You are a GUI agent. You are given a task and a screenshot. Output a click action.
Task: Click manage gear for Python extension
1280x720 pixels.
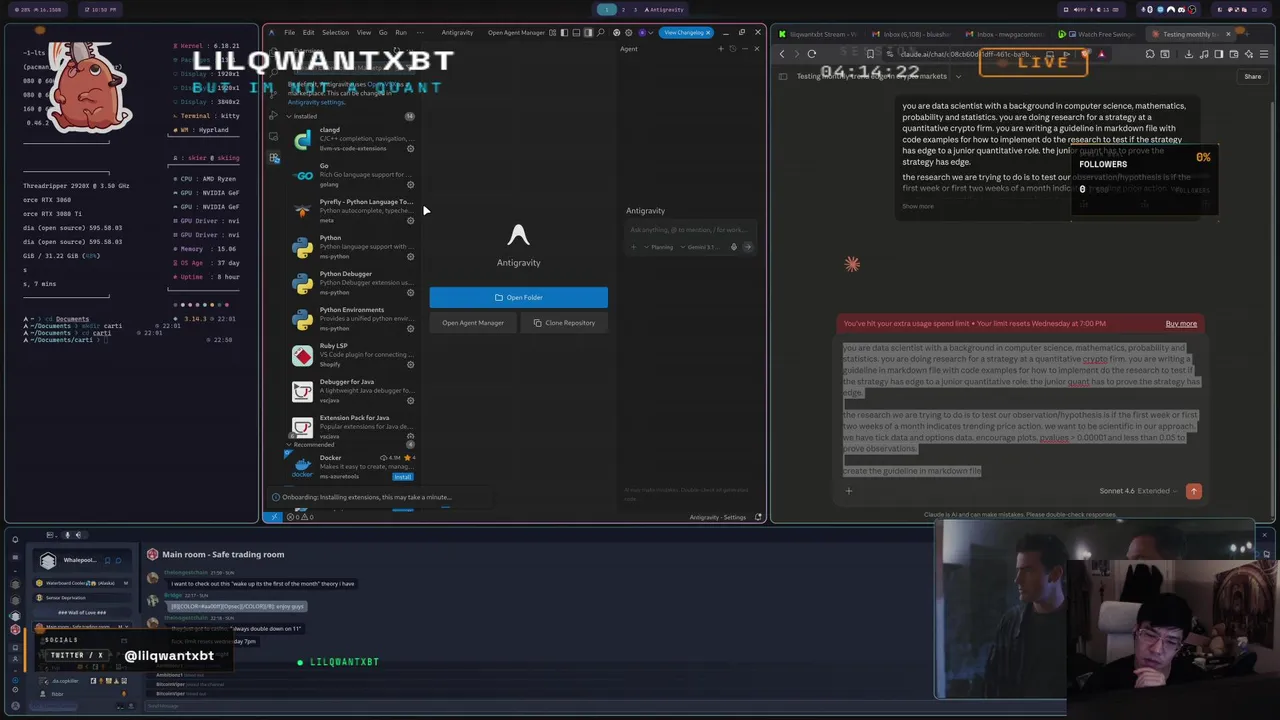[410, 256]
